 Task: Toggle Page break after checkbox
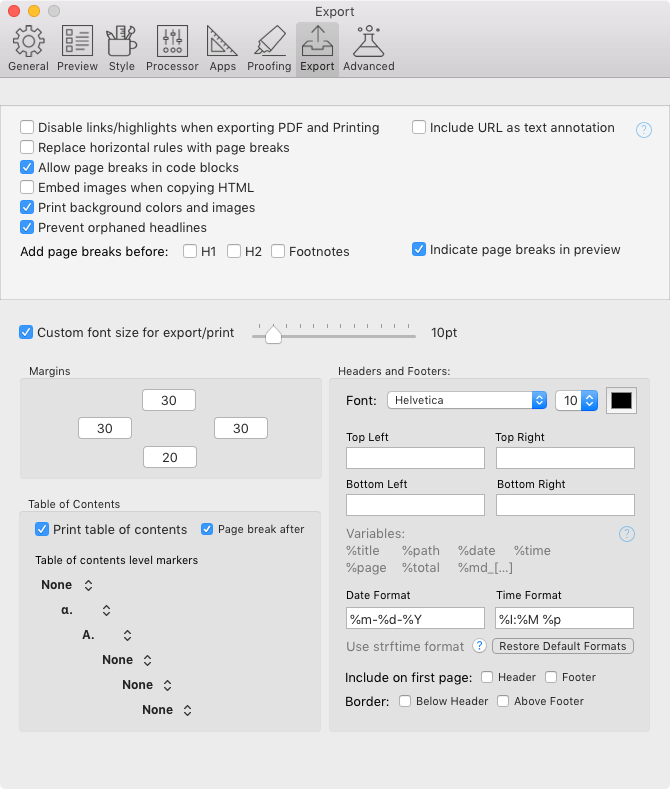(x=207, y=529)
